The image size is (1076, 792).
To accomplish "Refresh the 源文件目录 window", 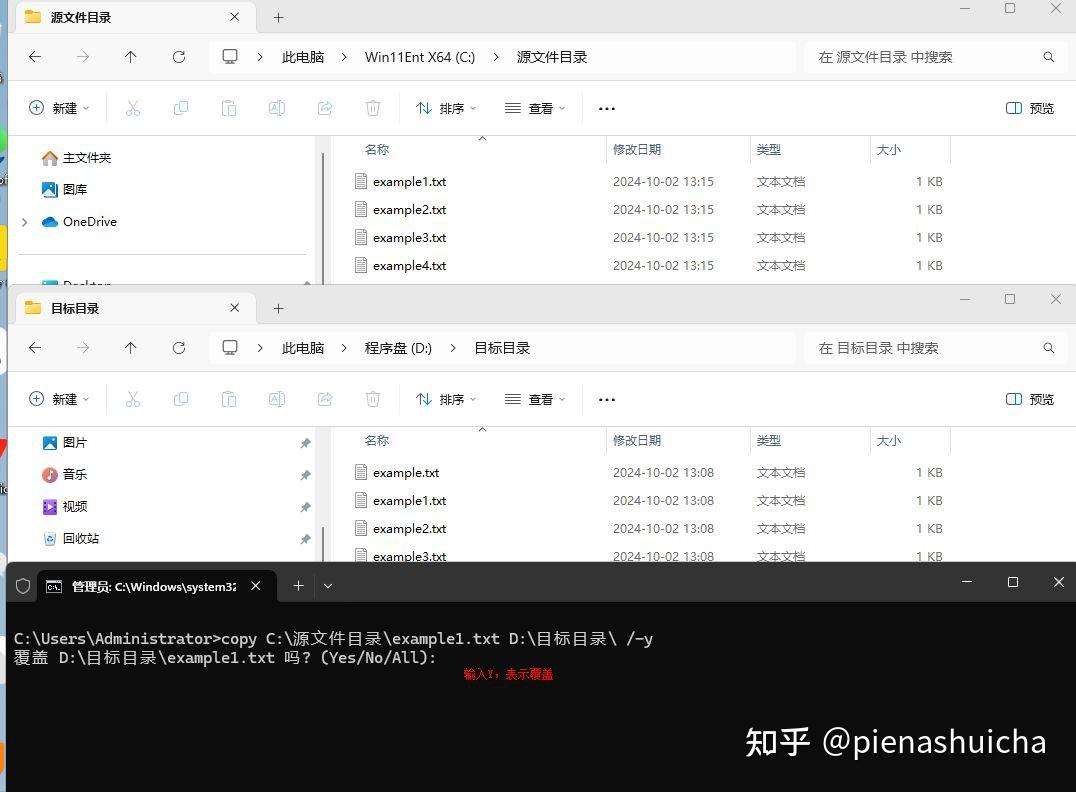I will (178, 57).
